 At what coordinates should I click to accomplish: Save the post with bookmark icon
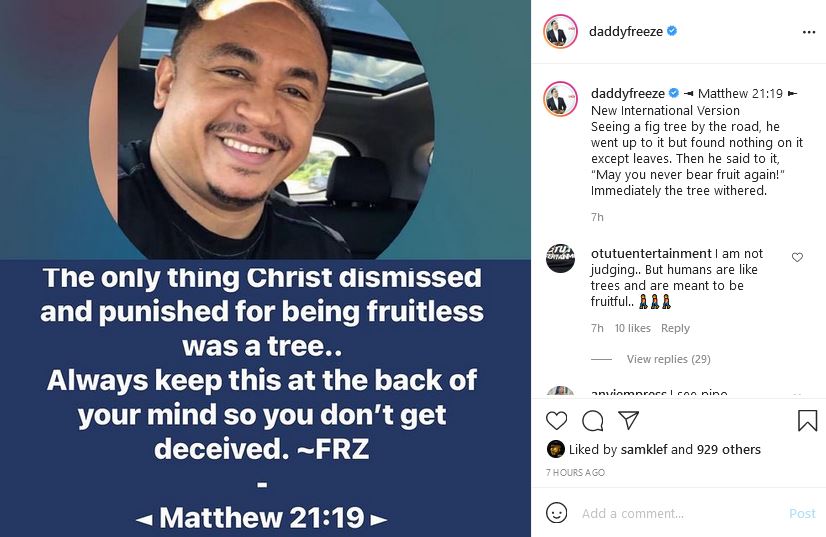(807, 421)
